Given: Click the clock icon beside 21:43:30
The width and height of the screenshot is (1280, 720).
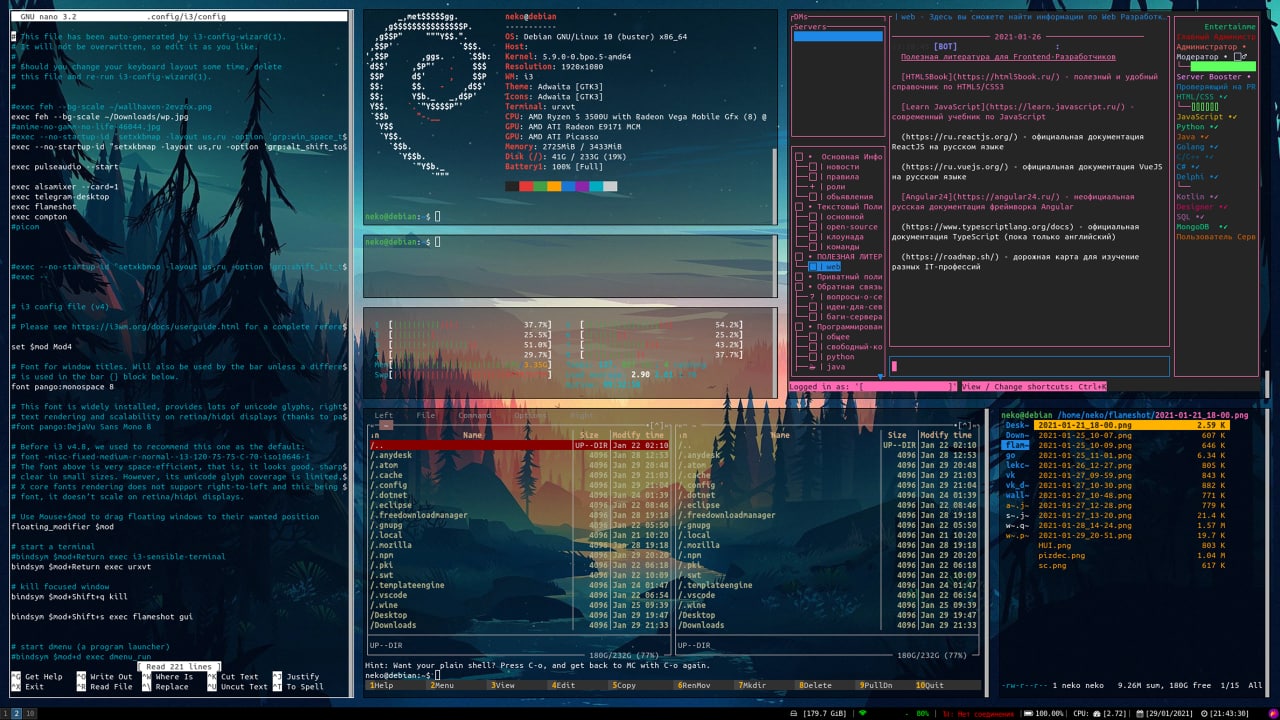Looking at the screenshot, I should [x=1204, y=713].
